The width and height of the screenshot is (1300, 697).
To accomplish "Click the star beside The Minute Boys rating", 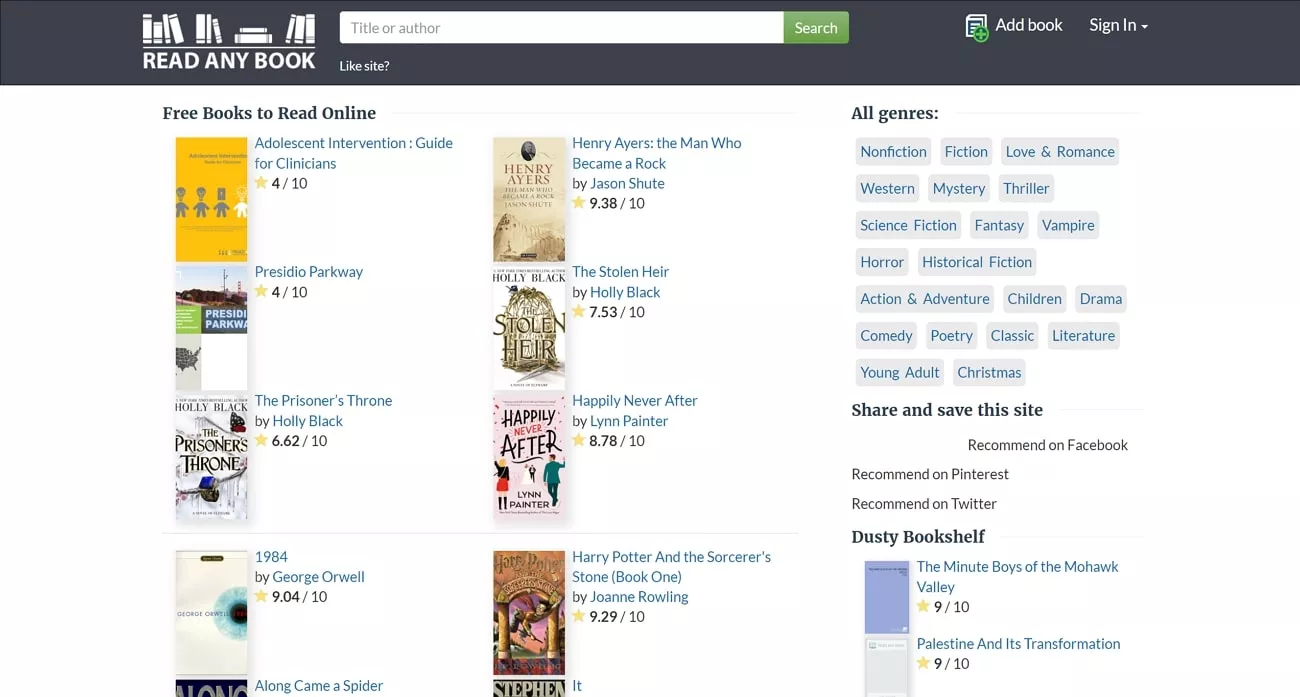I will (x=924, y=606).
